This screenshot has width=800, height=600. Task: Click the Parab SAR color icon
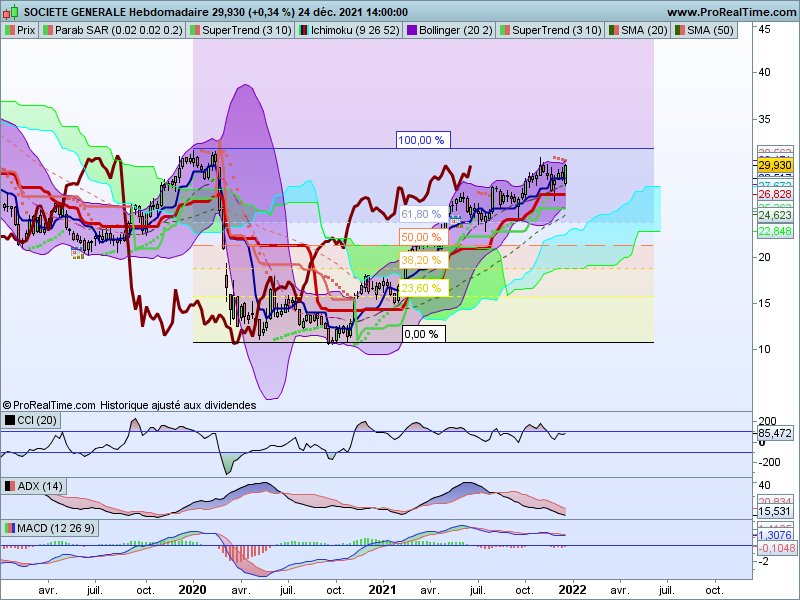tap(48, 31)
